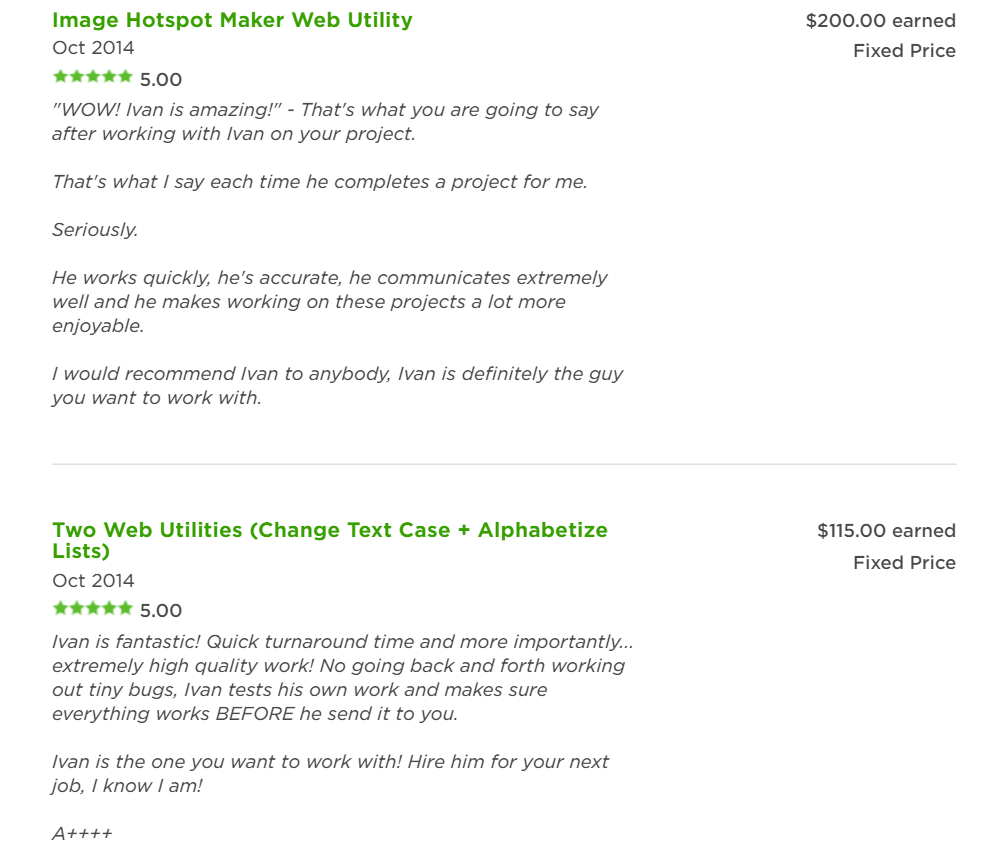Click the fifth star of the Hotspot Maker rating
Image resolution: width=1001 pixels, height=864 pixels.
click(x=125, y=77)
